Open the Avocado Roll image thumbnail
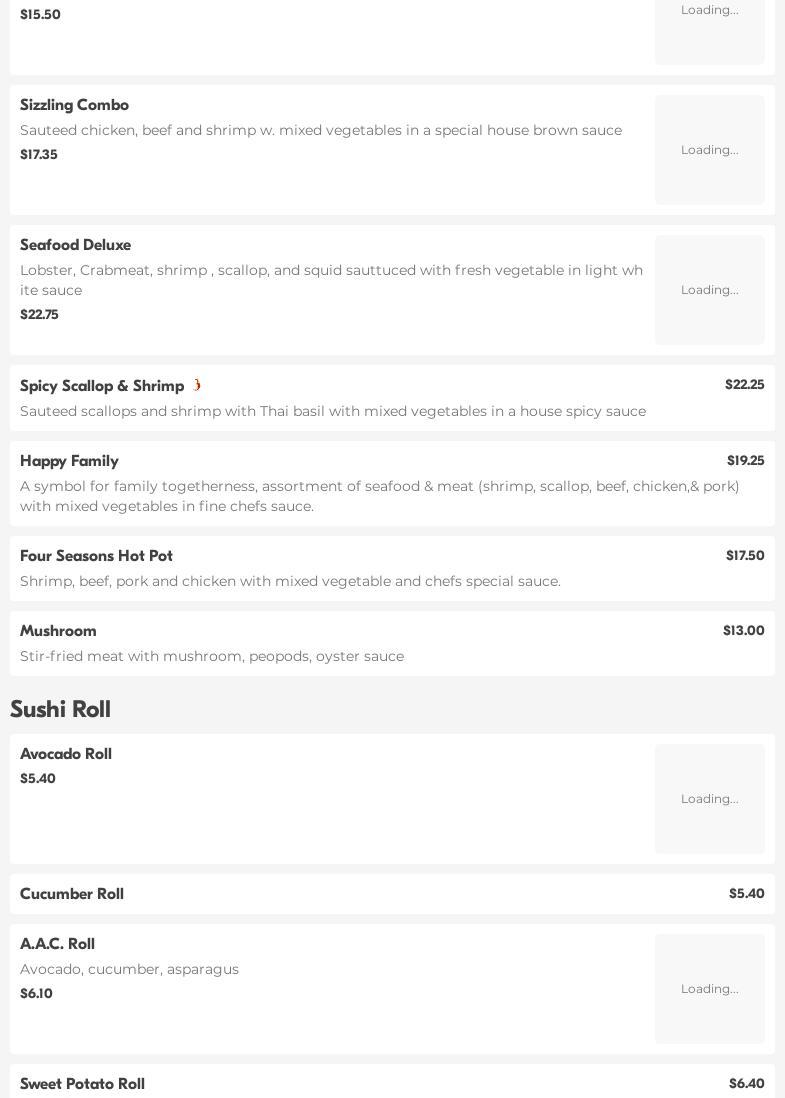785x1098 pixels. click(709, 799)
